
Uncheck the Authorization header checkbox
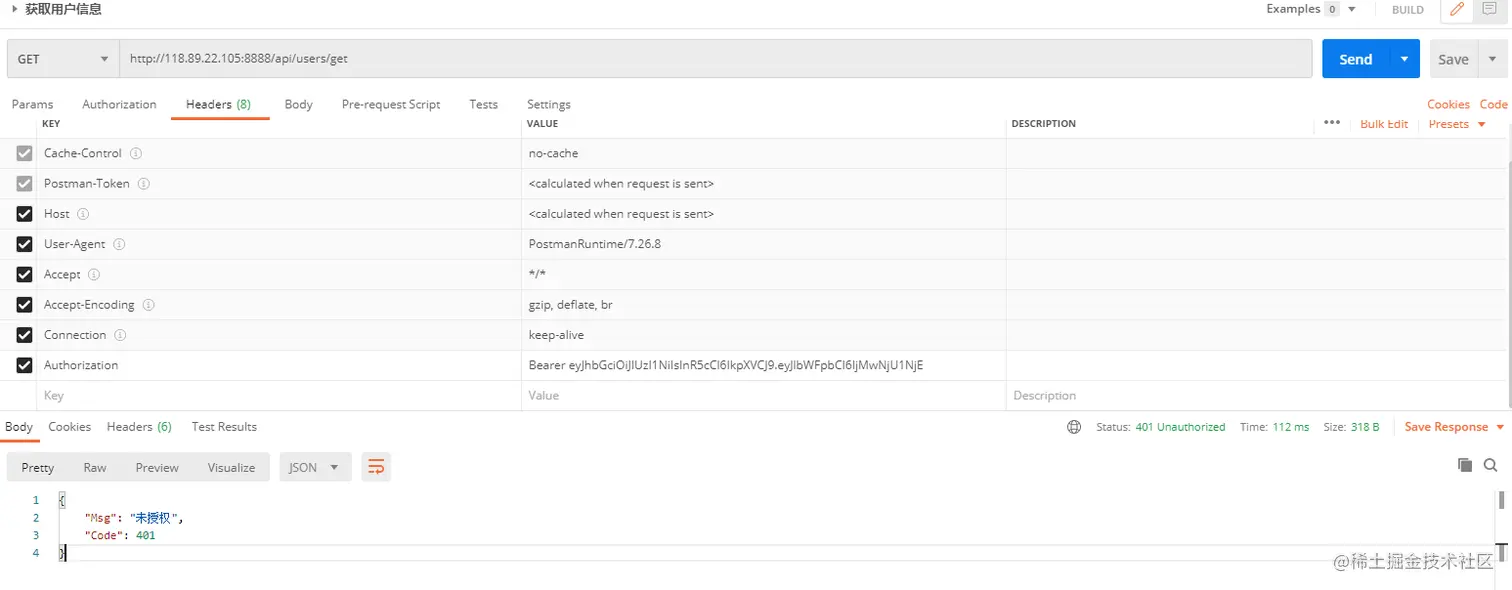point(25,365)
